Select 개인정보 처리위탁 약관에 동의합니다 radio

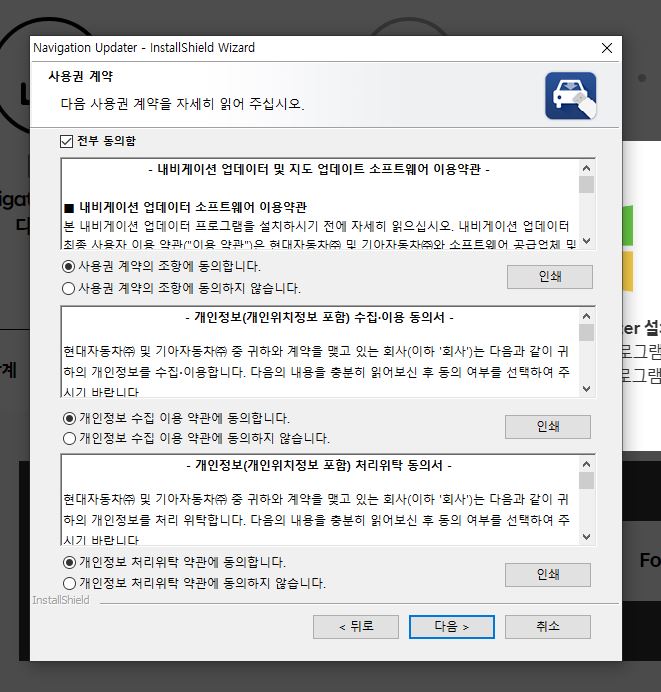pyautogui.click(x=69, y=562)
